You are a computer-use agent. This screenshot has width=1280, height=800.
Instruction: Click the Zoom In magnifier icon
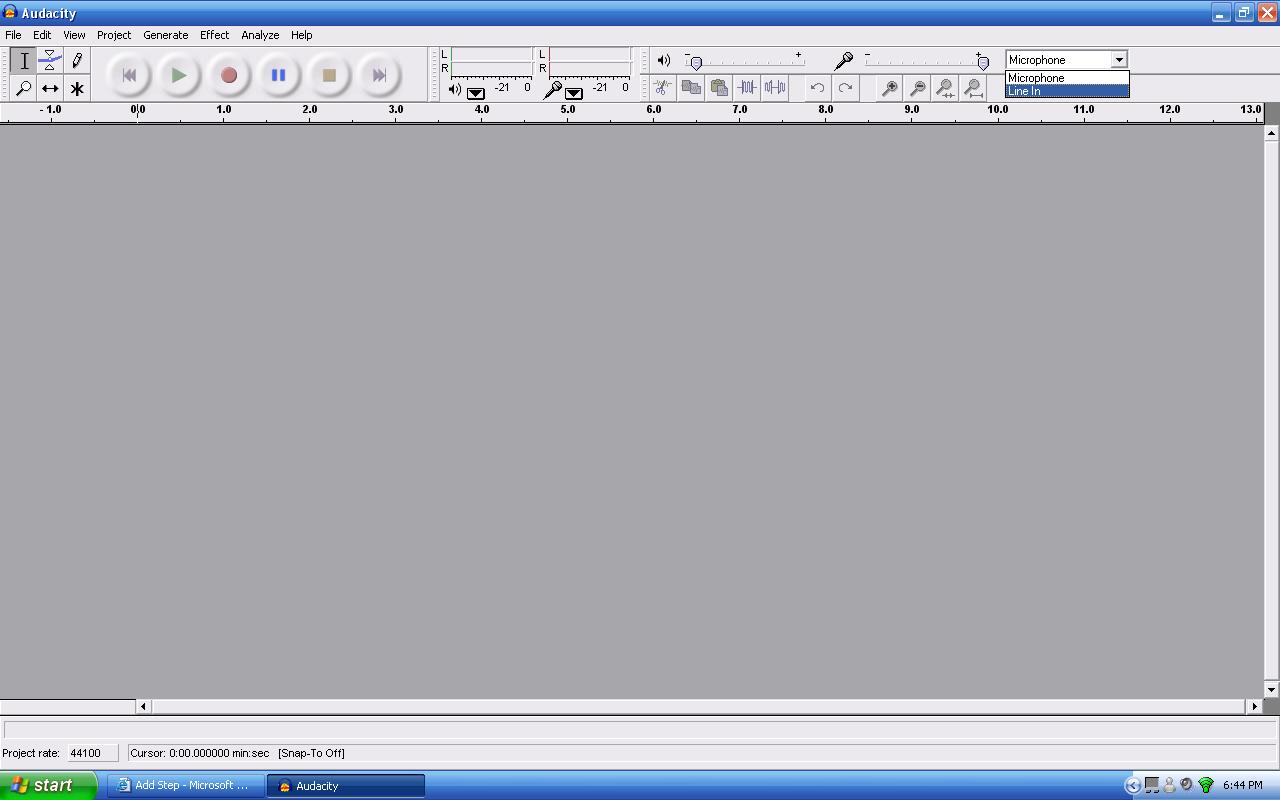889,88
